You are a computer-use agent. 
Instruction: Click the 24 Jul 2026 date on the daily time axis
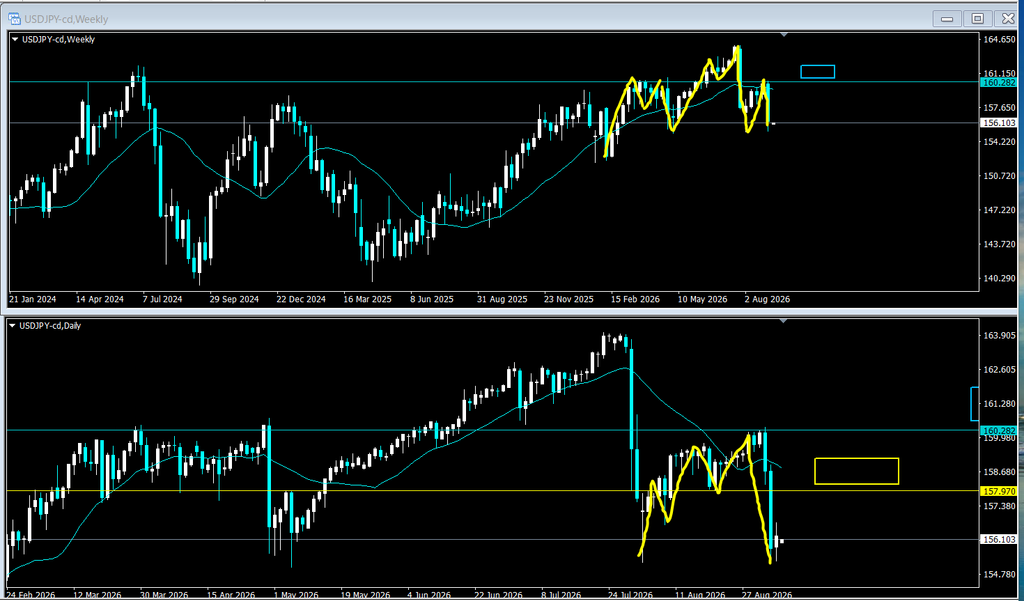pyautogui.click(x=632, y=595)
